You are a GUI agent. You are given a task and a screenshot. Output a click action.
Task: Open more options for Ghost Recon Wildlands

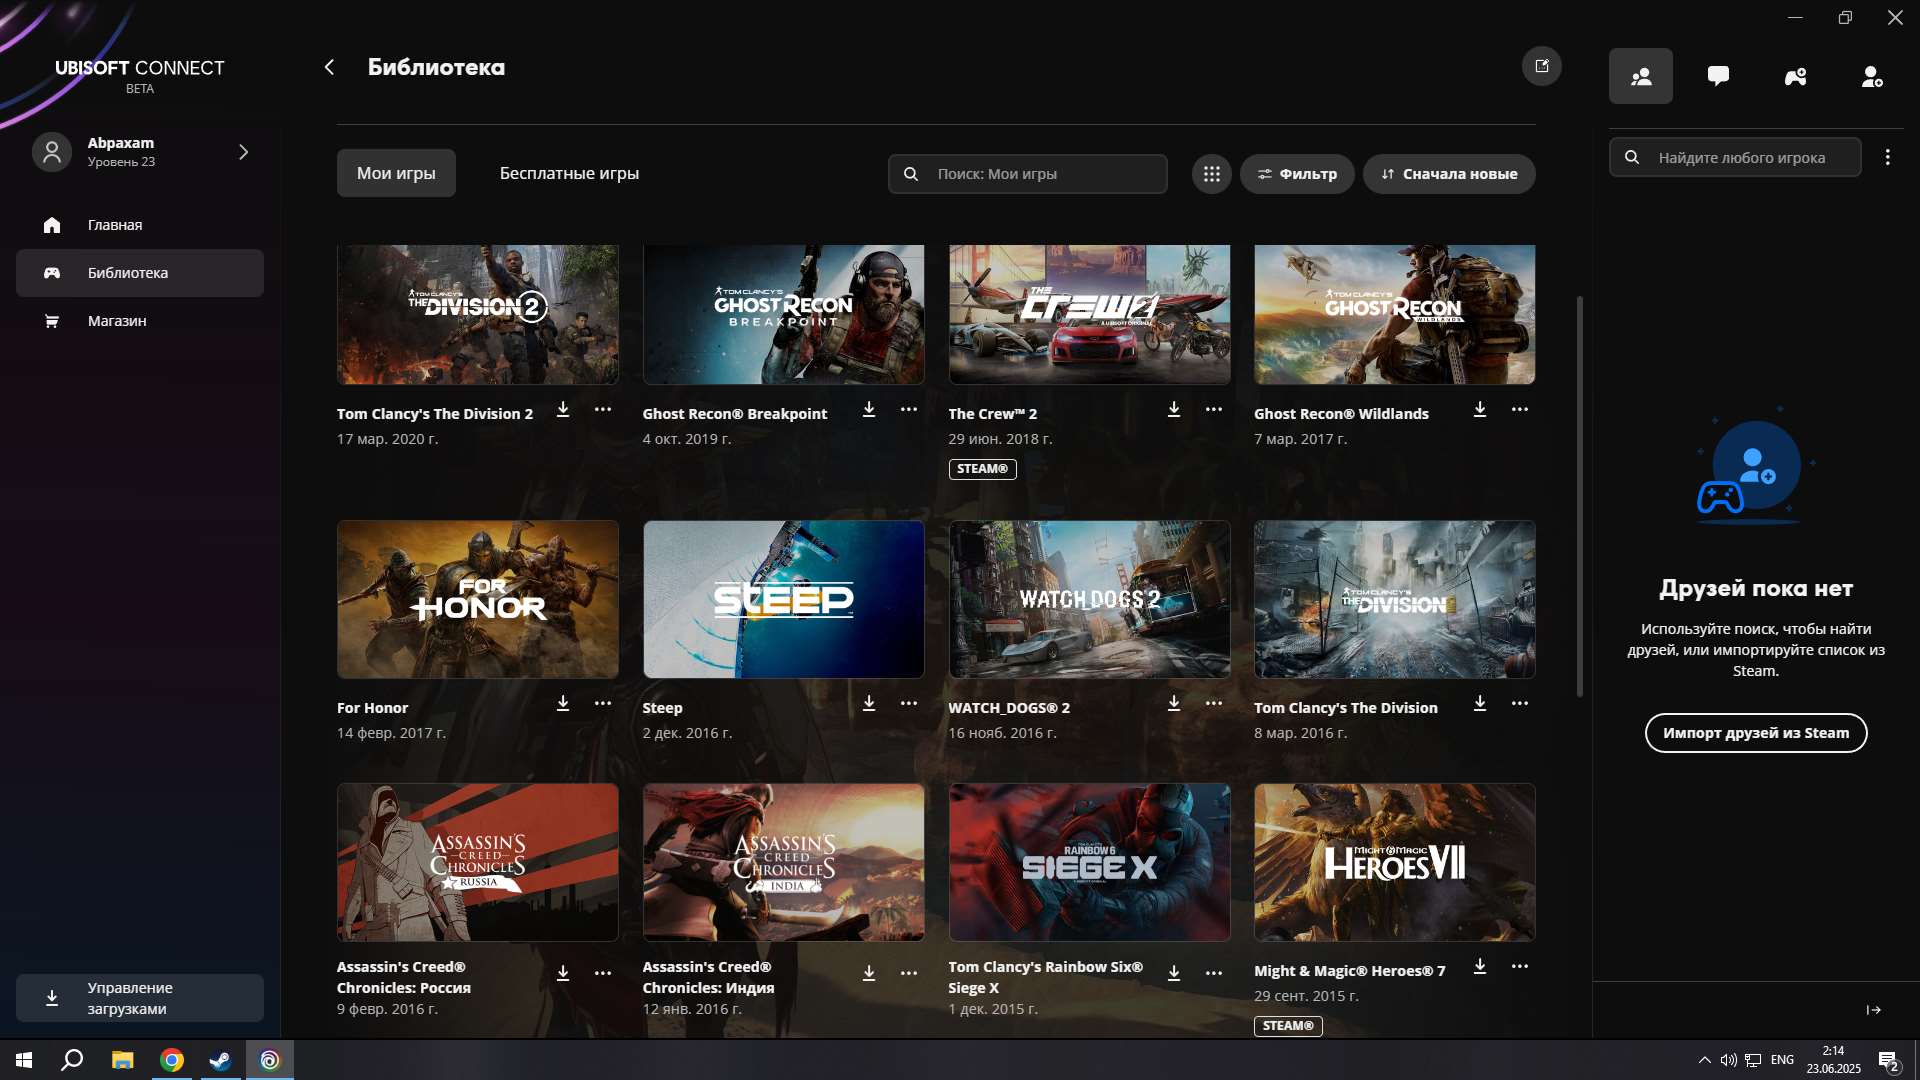coord(1520,409)
